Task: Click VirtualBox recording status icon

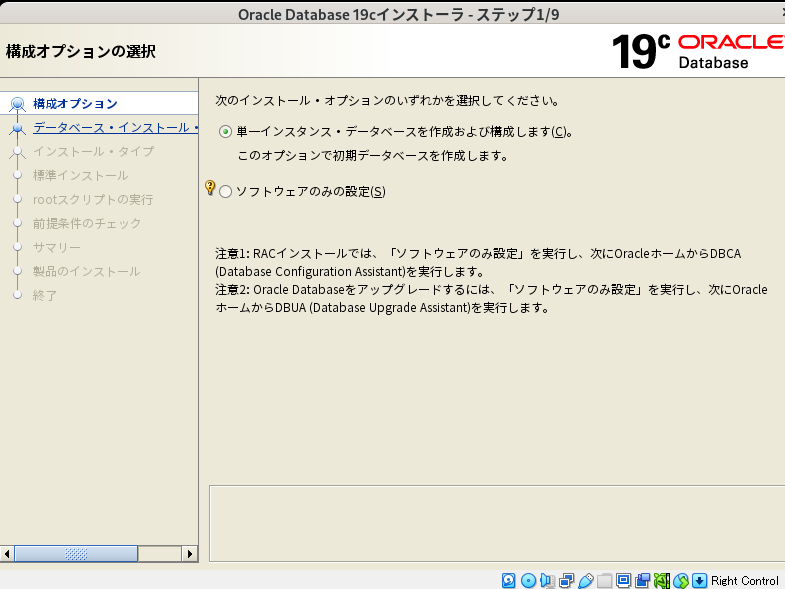Action: point(642,580)
